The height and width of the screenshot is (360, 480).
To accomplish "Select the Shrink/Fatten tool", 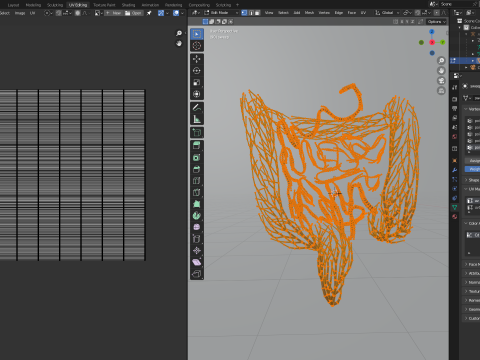I will [x=197, y=251].
